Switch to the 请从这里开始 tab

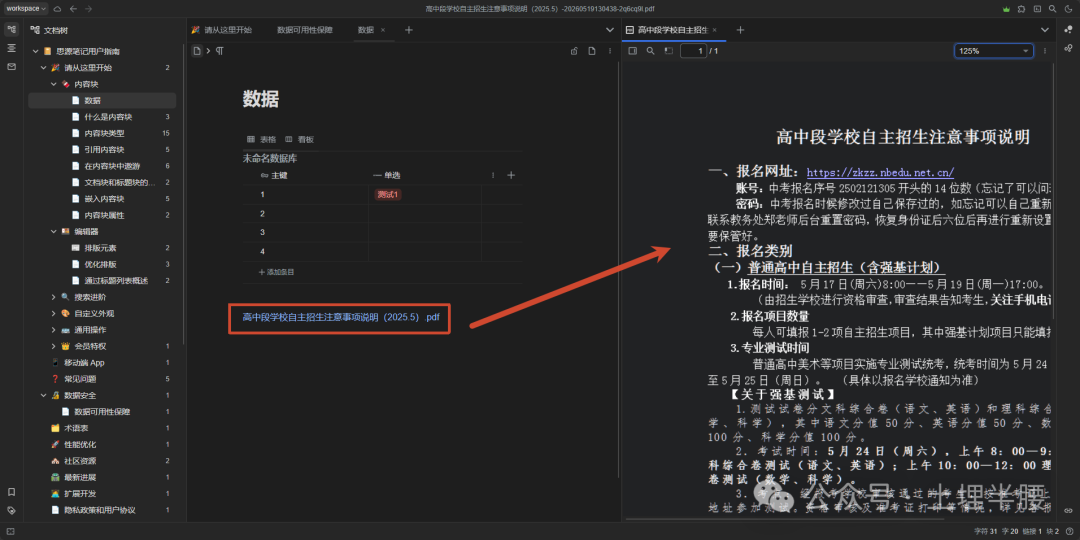(222, 30)
